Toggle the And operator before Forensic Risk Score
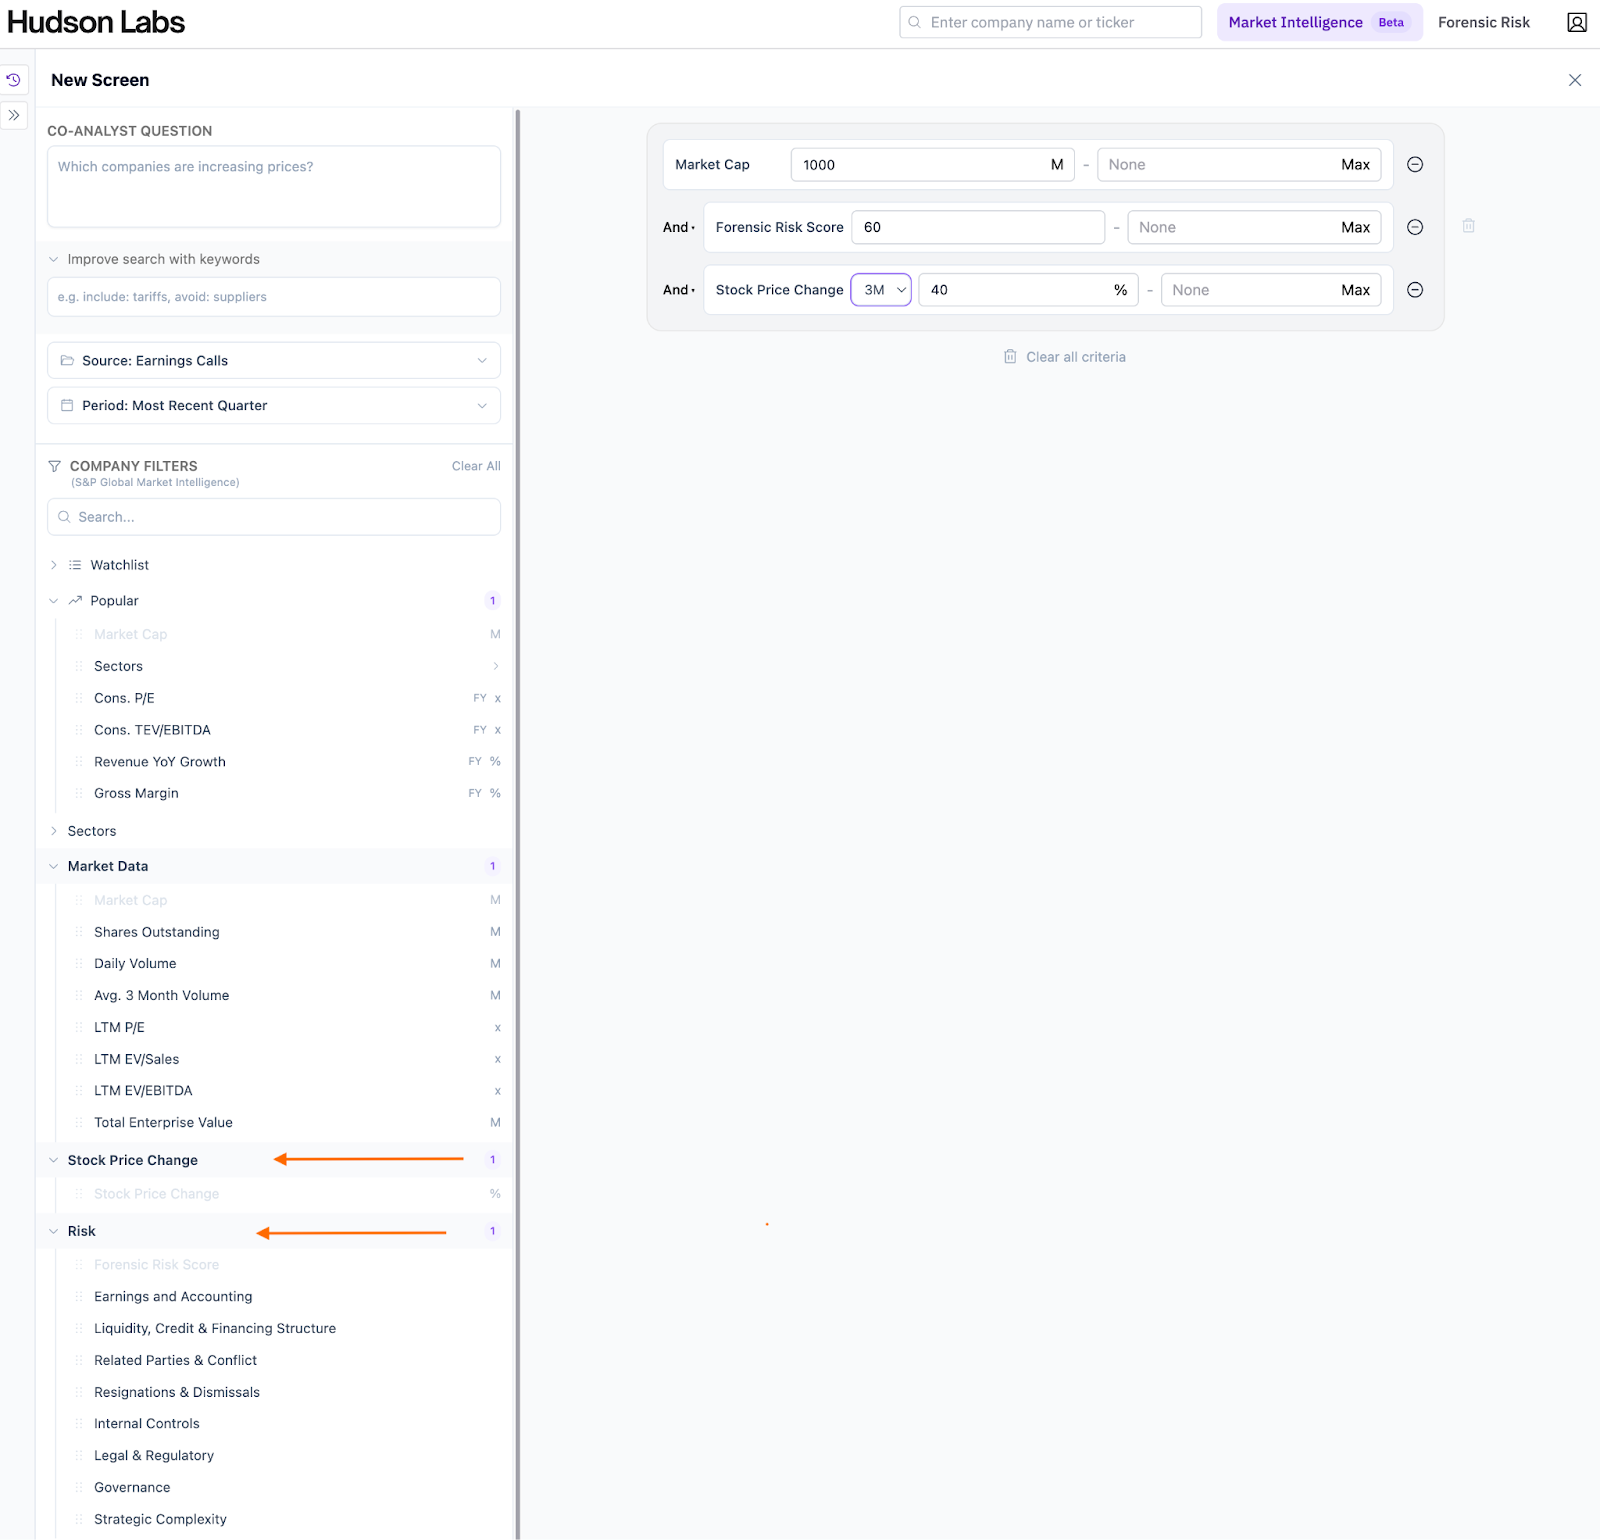Image resolution: width=1600 pixels, height=1540 pixels. (679, 228)
